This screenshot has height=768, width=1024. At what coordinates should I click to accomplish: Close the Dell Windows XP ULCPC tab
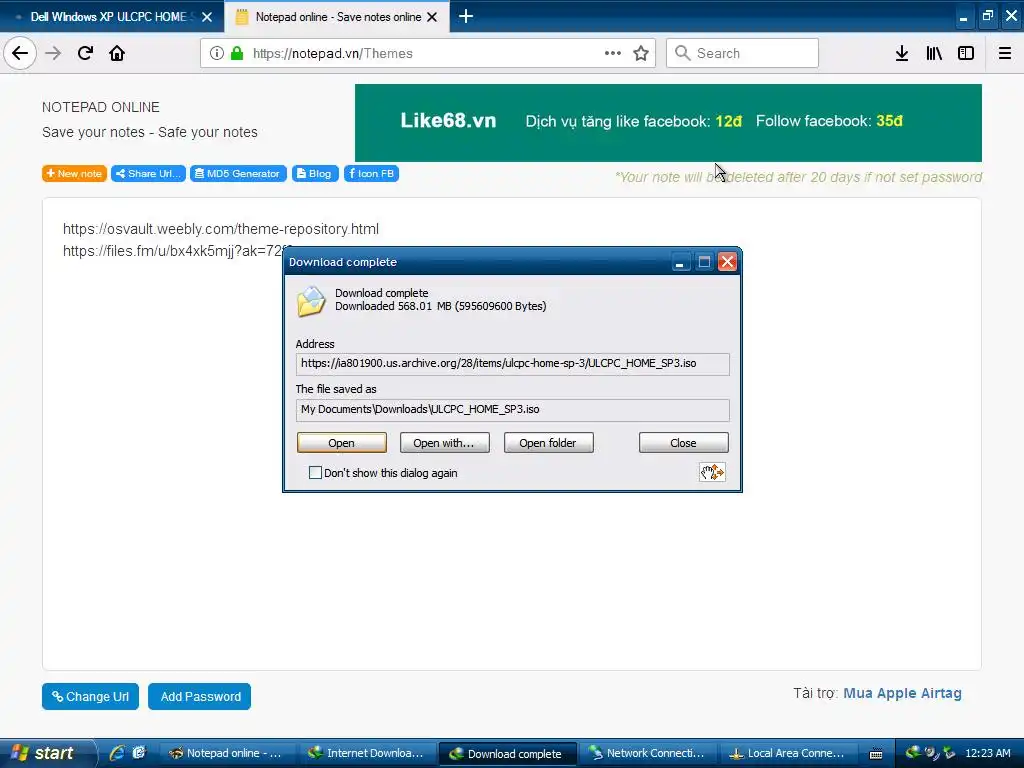[x=207, y=17]
